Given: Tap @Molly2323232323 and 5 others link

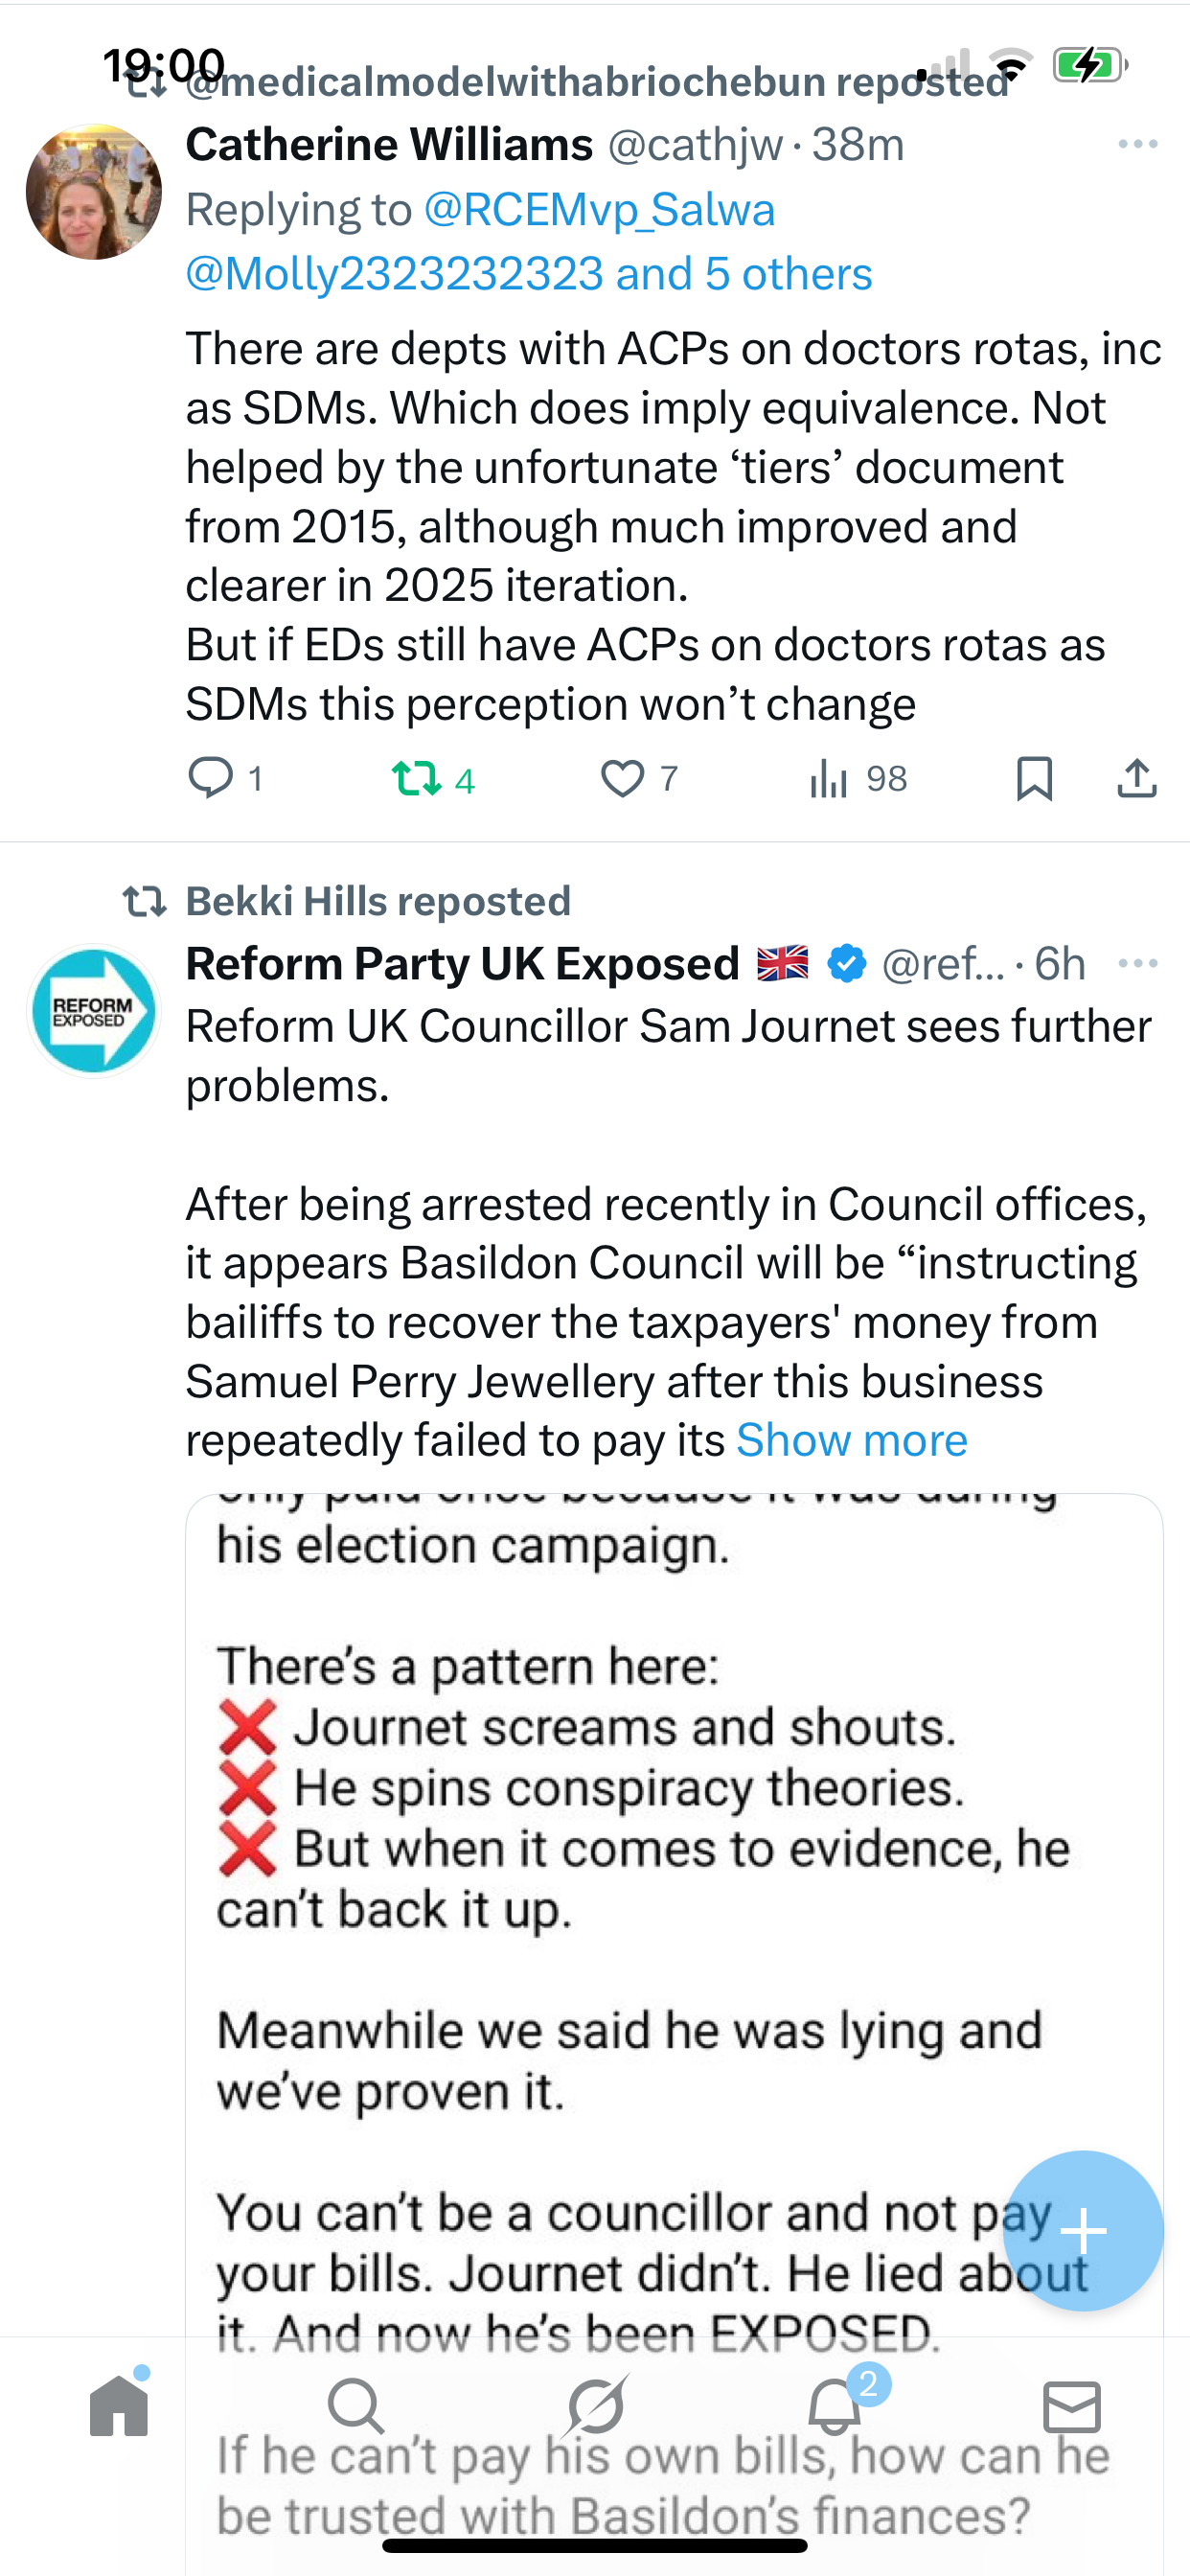Looking at the screenshot, I should pos(528,274).
